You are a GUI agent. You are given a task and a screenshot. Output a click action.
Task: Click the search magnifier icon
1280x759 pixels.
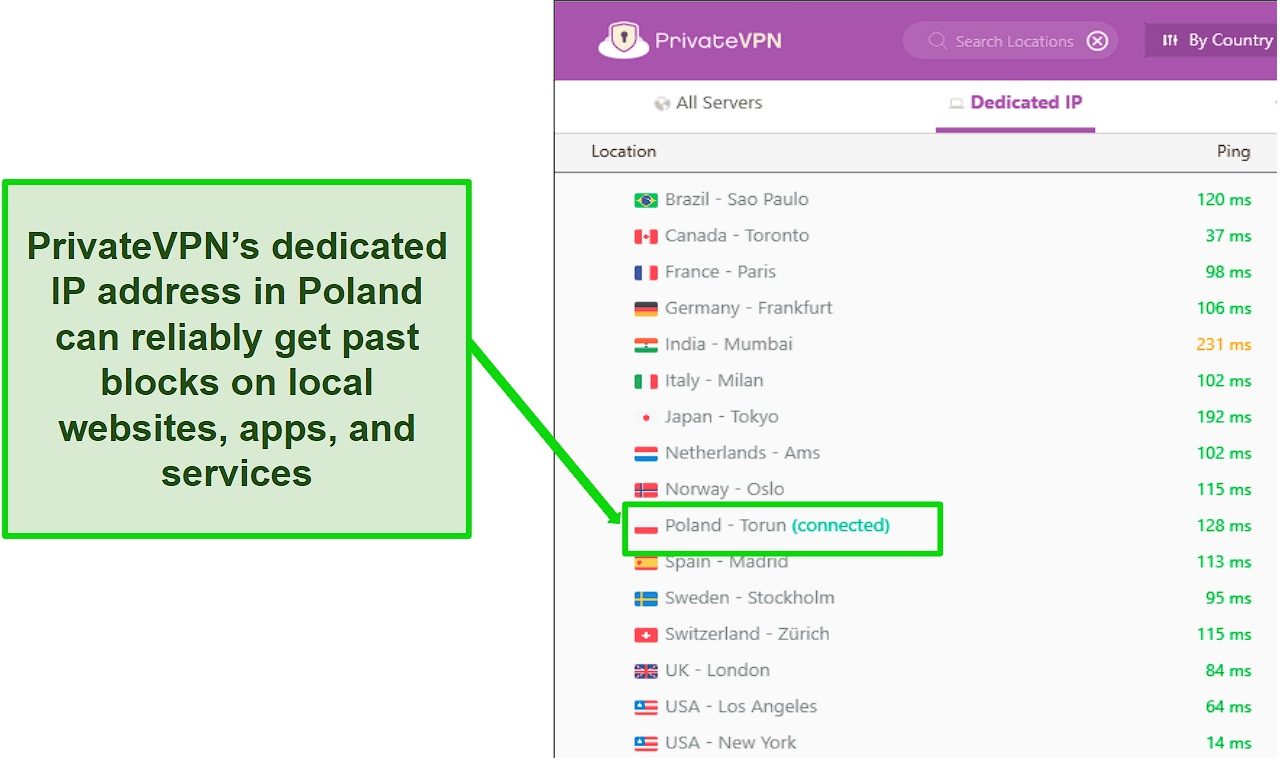[937, 41]
